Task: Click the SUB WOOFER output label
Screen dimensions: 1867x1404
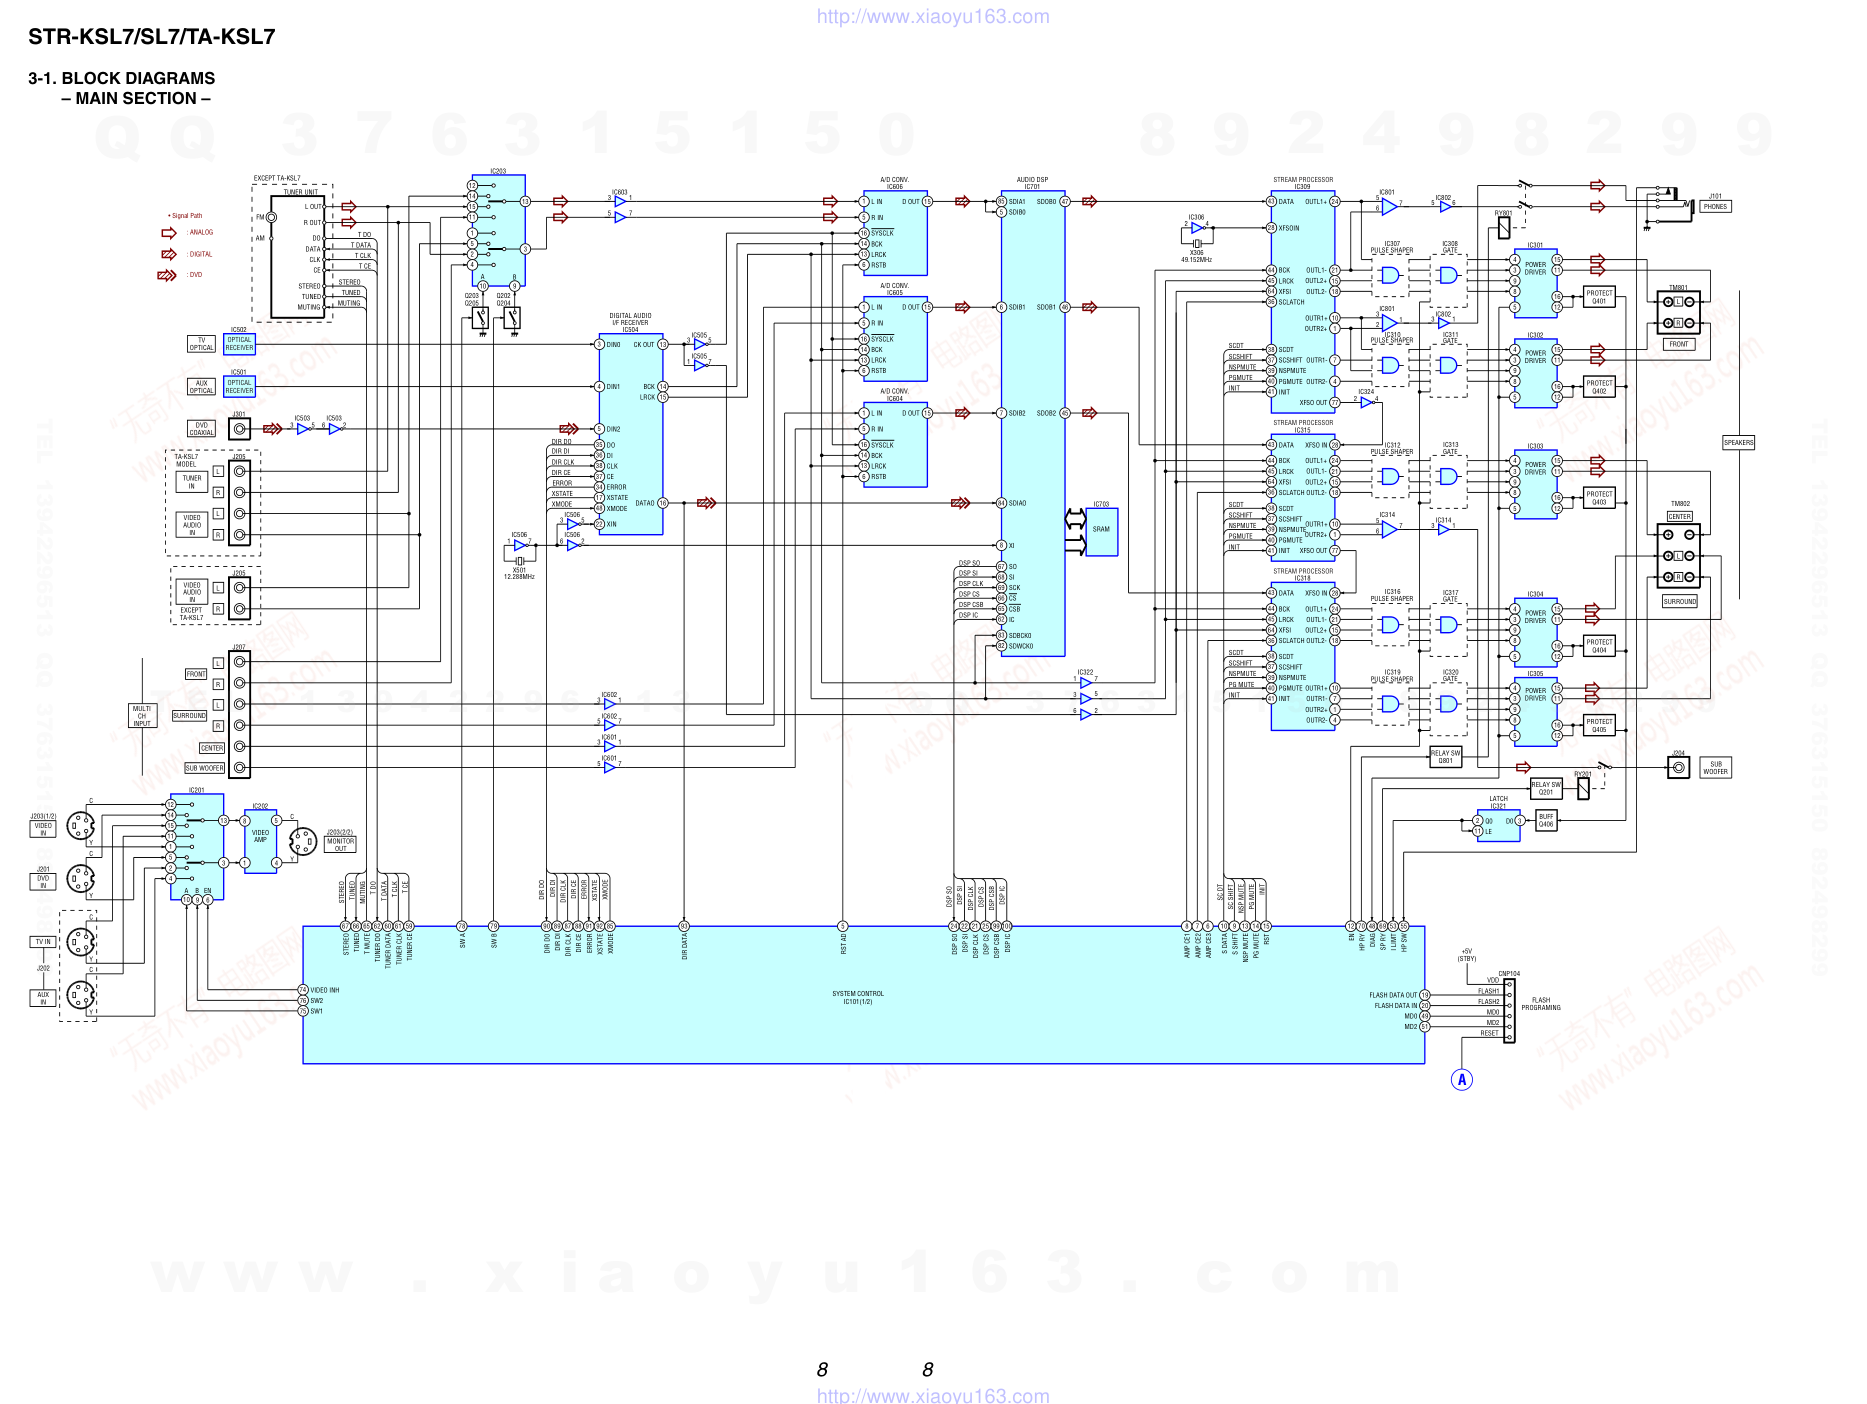Action: [1715, 768]
